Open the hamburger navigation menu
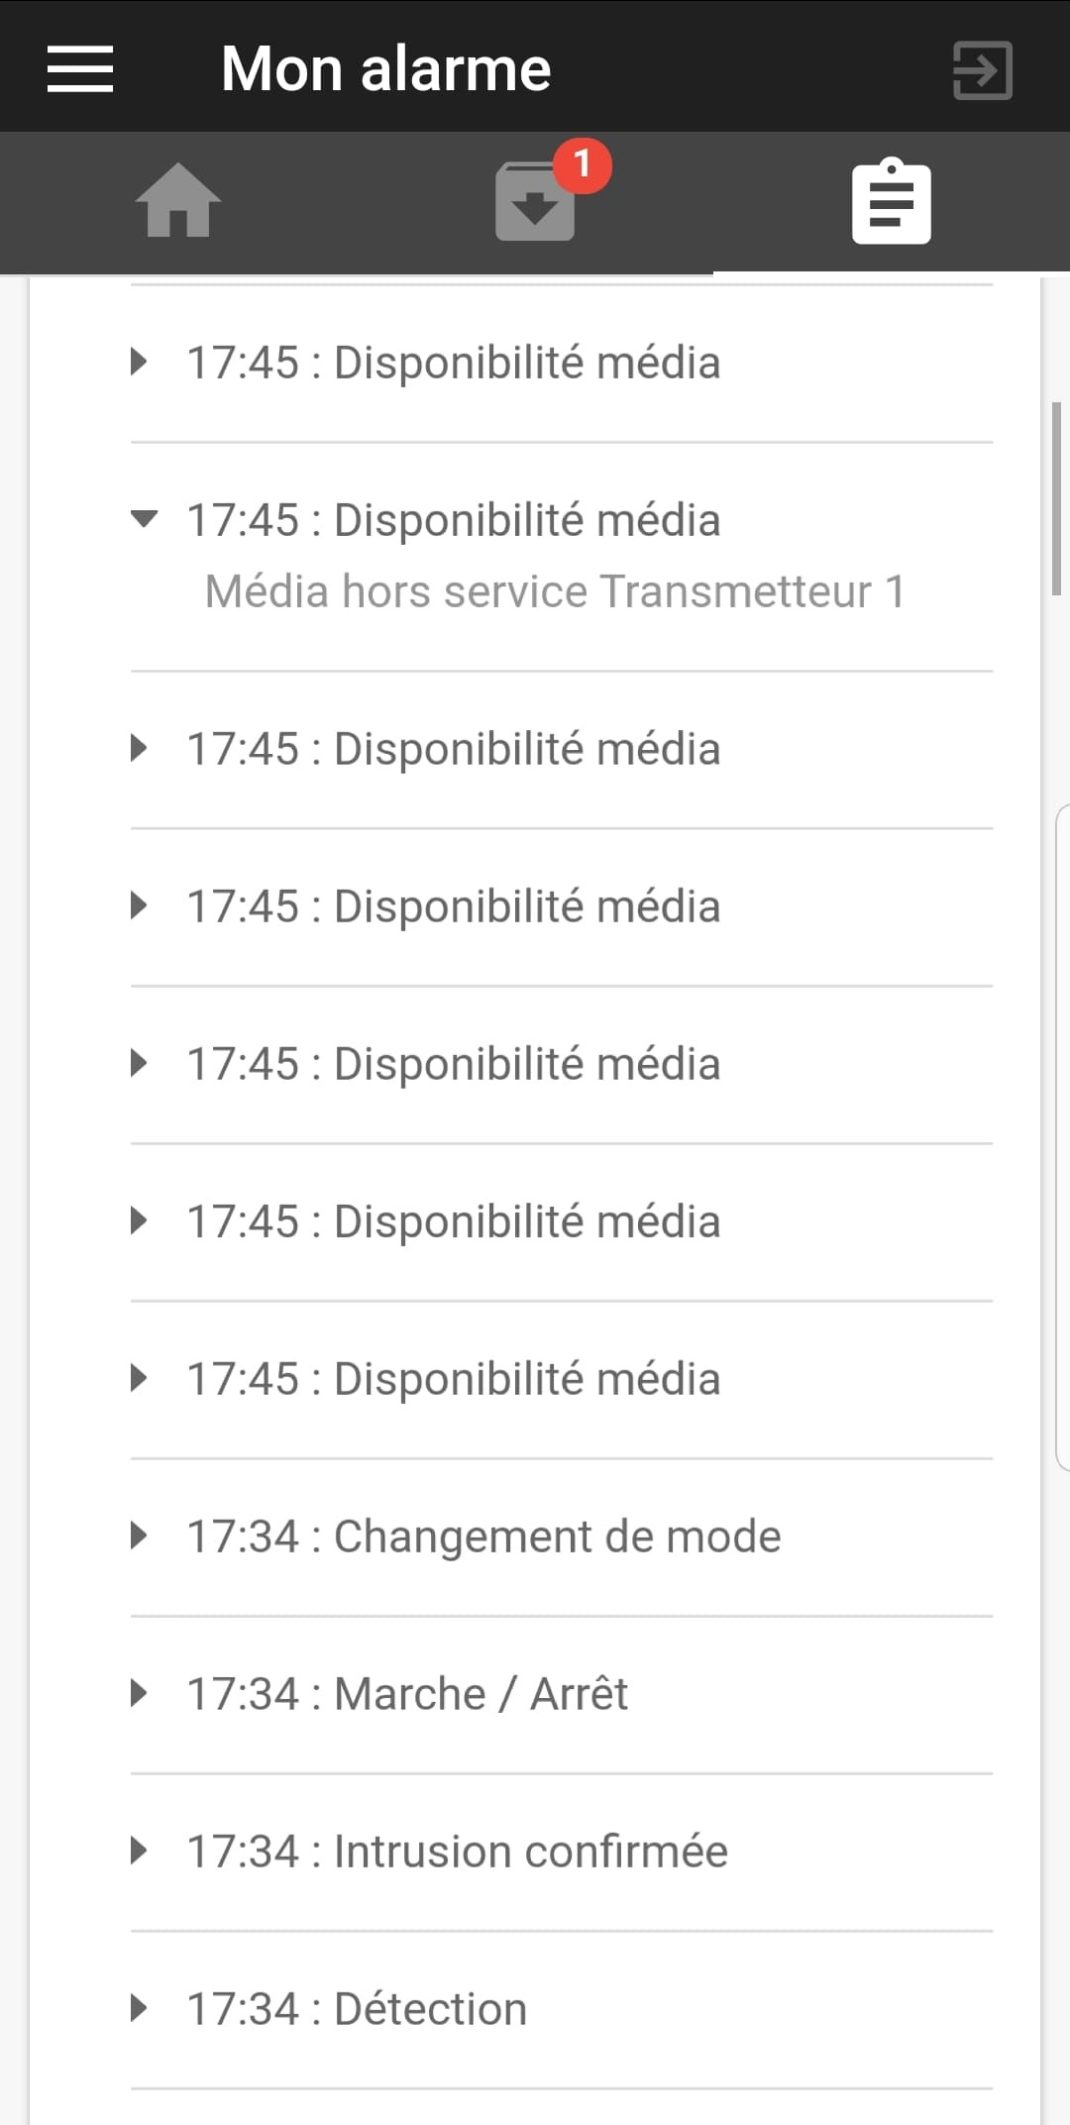Image resolution: width=1070 pixels, height=2125 pixels. pyautogui.click(x=80, y=69)
